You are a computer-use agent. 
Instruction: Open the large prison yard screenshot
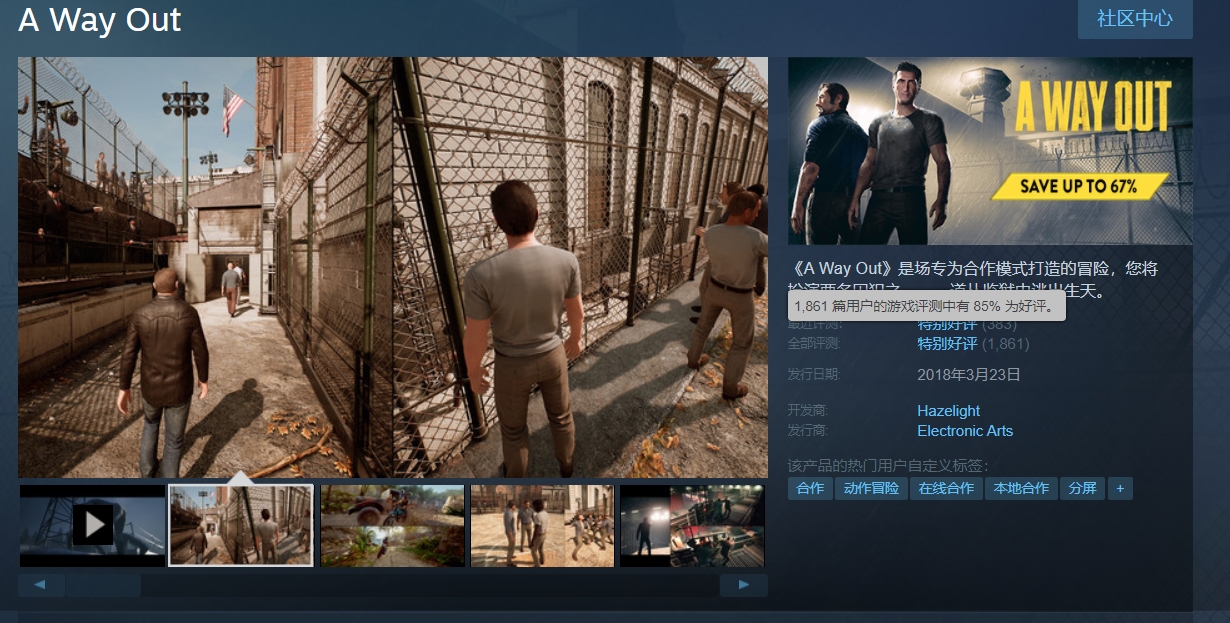click(x=393, y=267)
